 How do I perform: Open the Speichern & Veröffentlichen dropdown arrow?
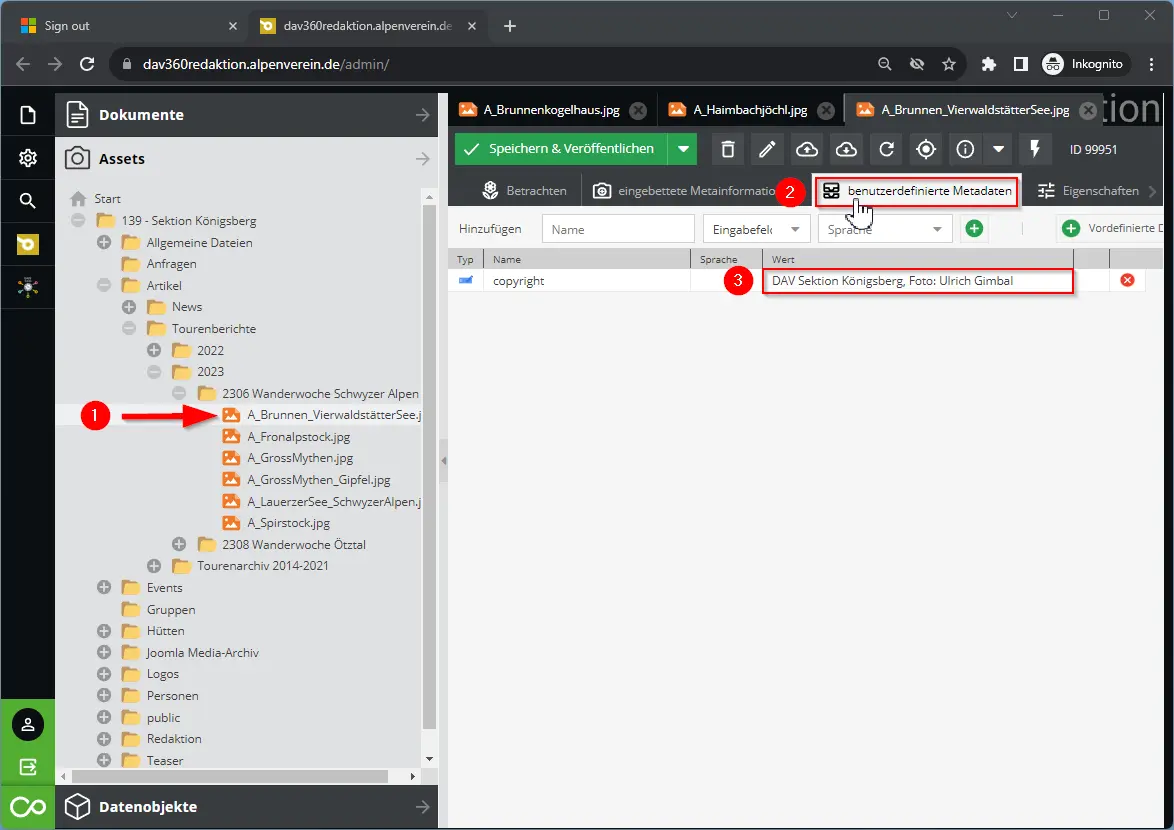click(683, 149)
